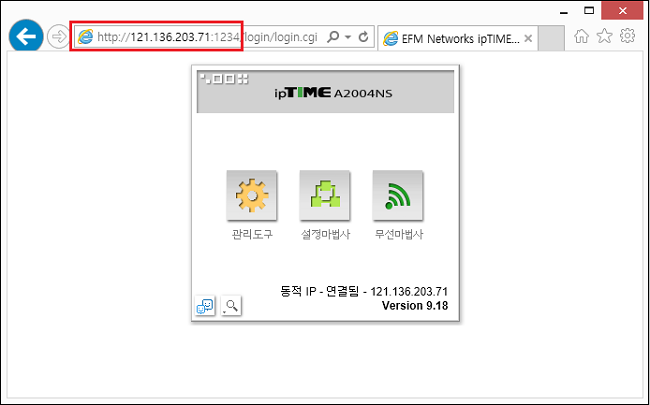Launch the 설정마법사 network wizard icon
The height and width of the screenshot is (405, 650).
click(325, 195)
